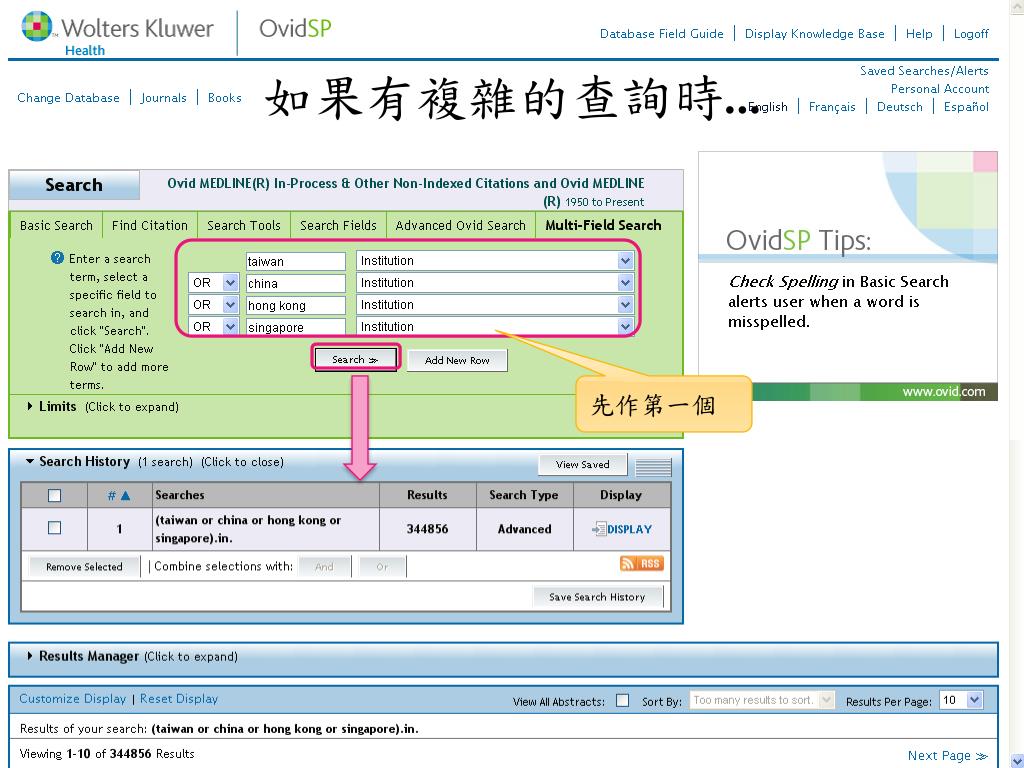Open the Personal Account link

pos(940,89)
